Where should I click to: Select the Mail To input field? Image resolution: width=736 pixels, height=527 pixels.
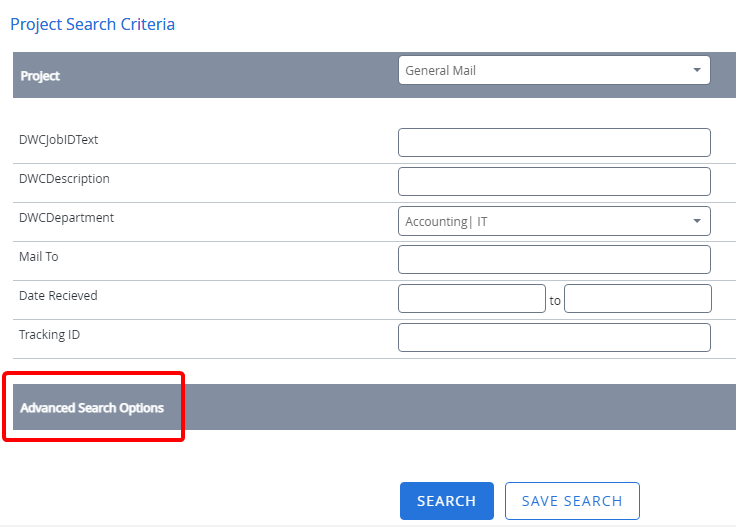[x=554, y=259]
